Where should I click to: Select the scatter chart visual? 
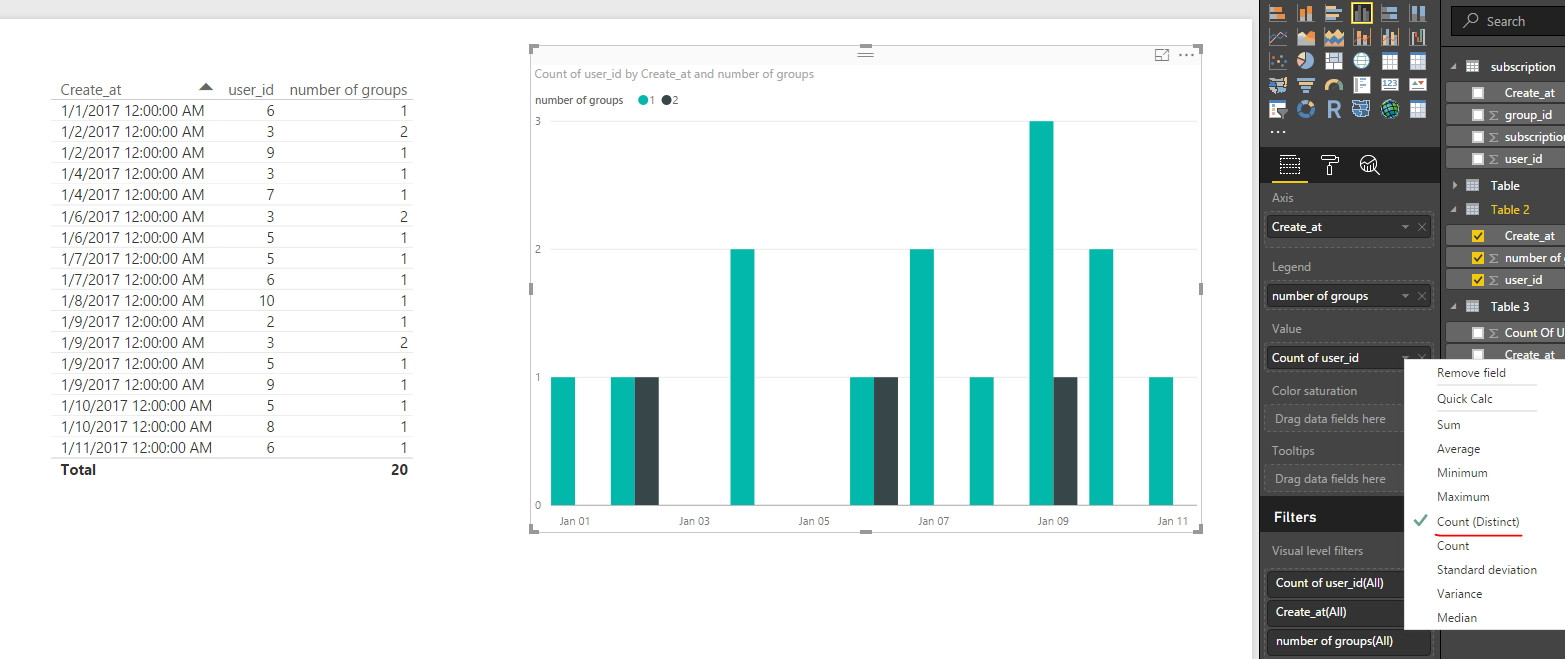(x=1277, y=61)
